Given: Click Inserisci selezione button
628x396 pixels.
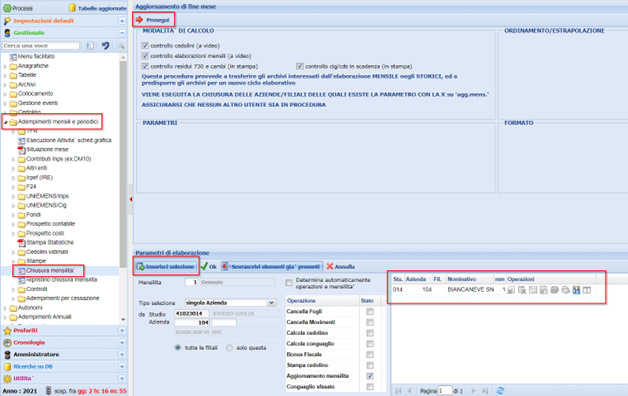Looking at the screenshot, I should point(166,267).
